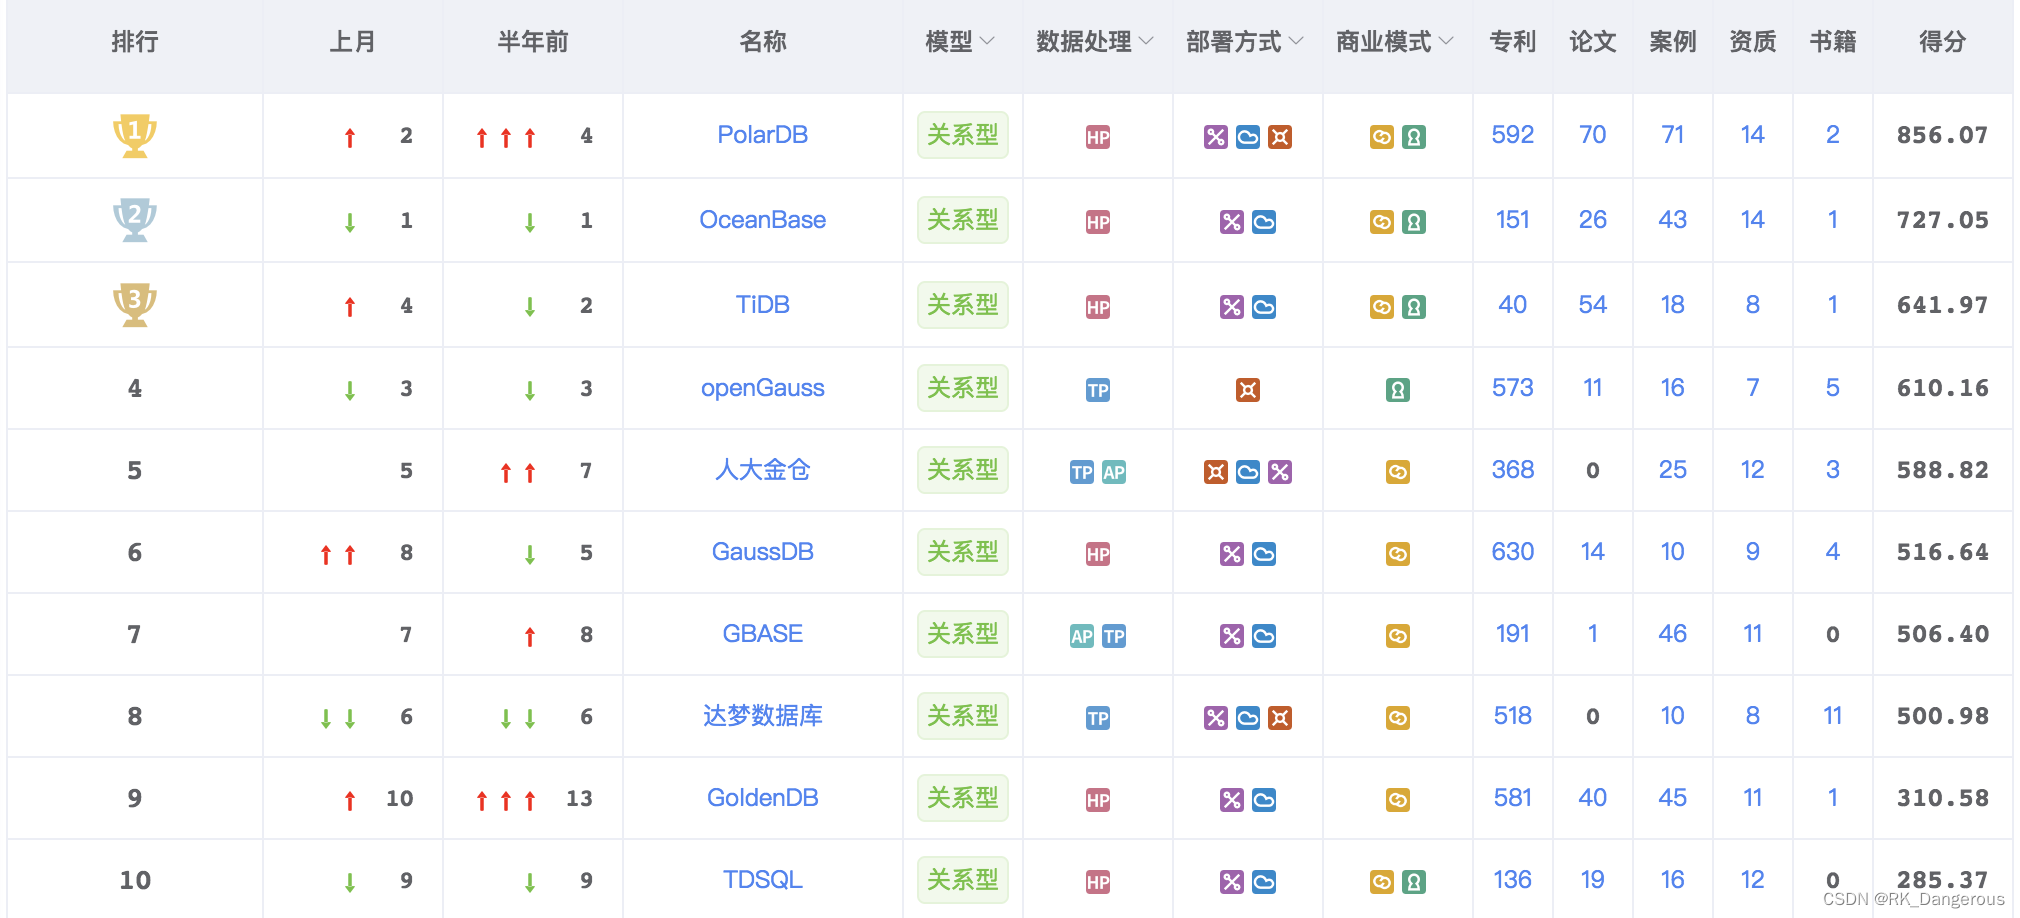Click the AP icon in the GBASE row
2020x918 pixels.
pyautogui.click(x=1082, y=636)
